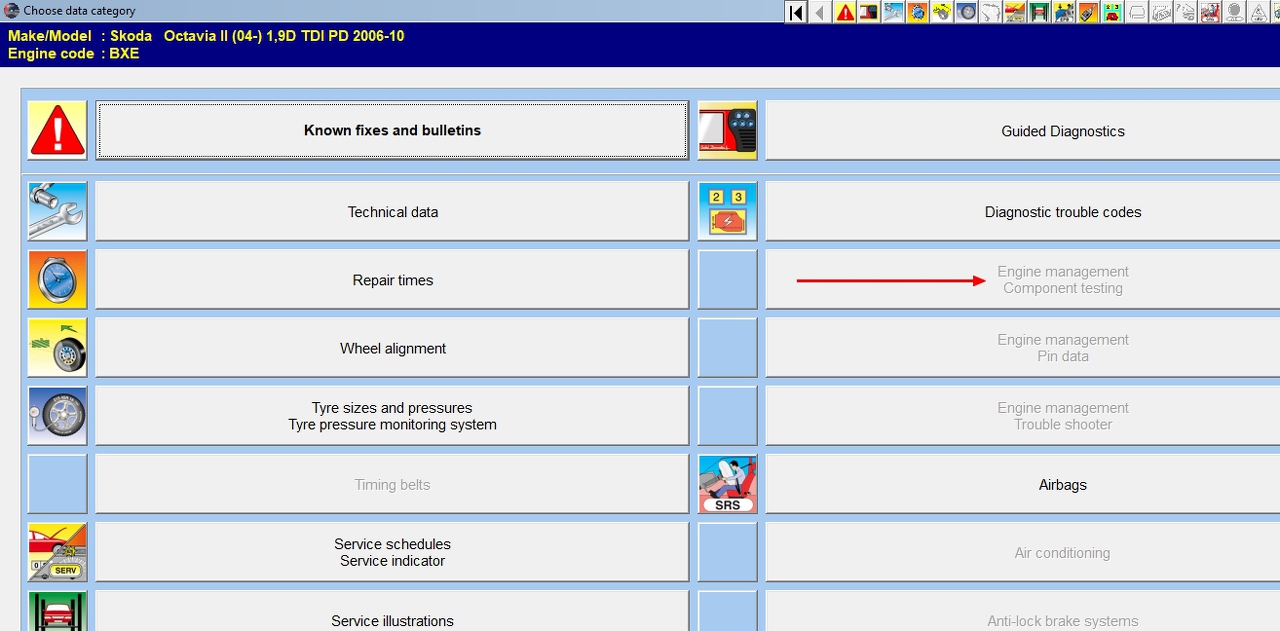
Task: Open repair times via toolbar clock icon
Action: click(918, 12)
